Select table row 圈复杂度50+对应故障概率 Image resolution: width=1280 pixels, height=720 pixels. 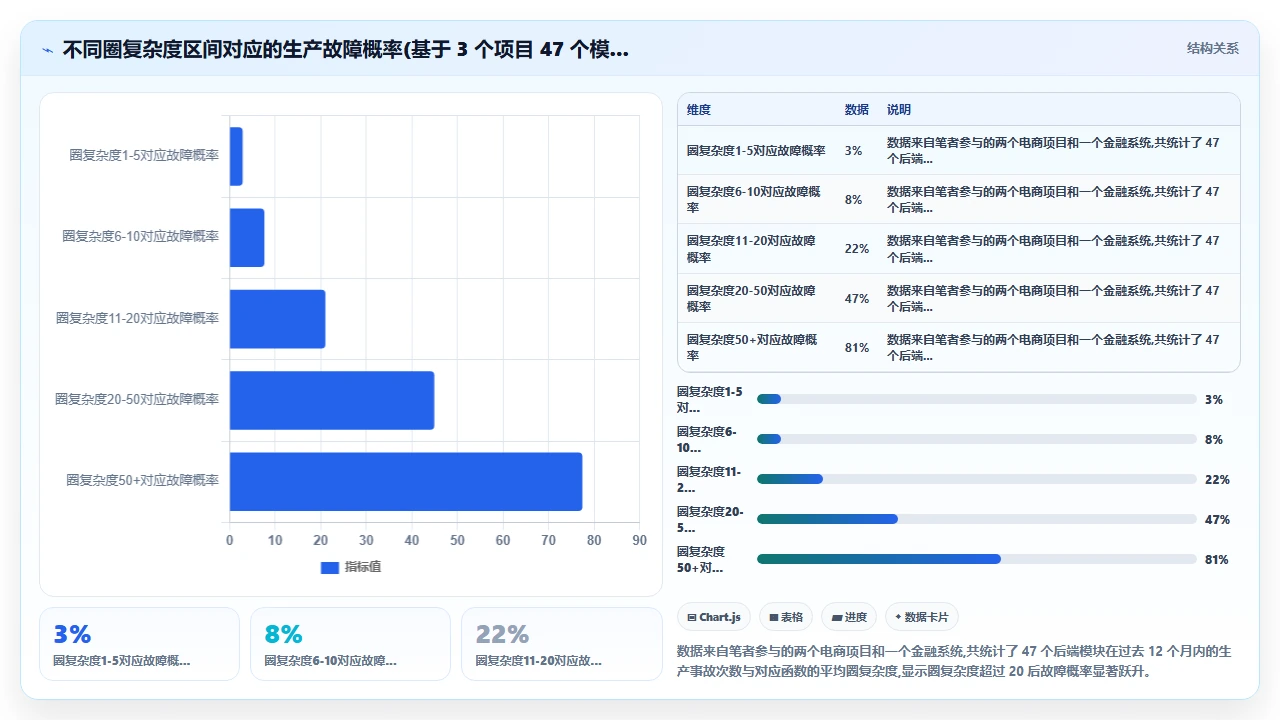click(x=959, y=347)
